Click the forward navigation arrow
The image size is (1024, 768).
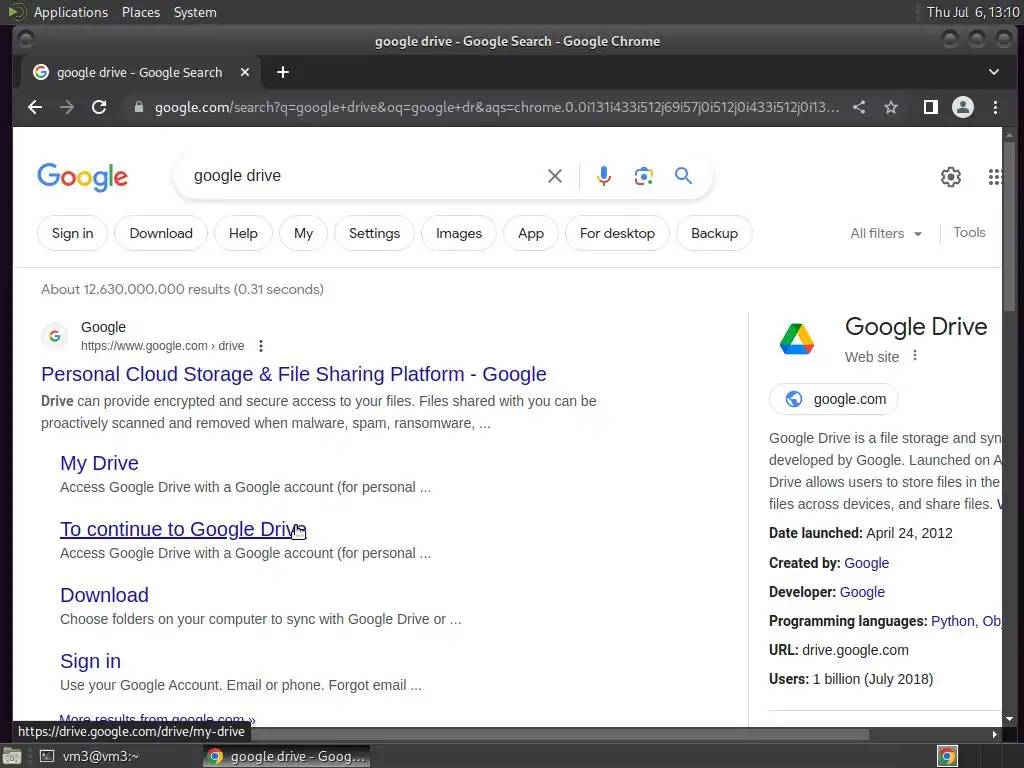click(x=67, y=107)
